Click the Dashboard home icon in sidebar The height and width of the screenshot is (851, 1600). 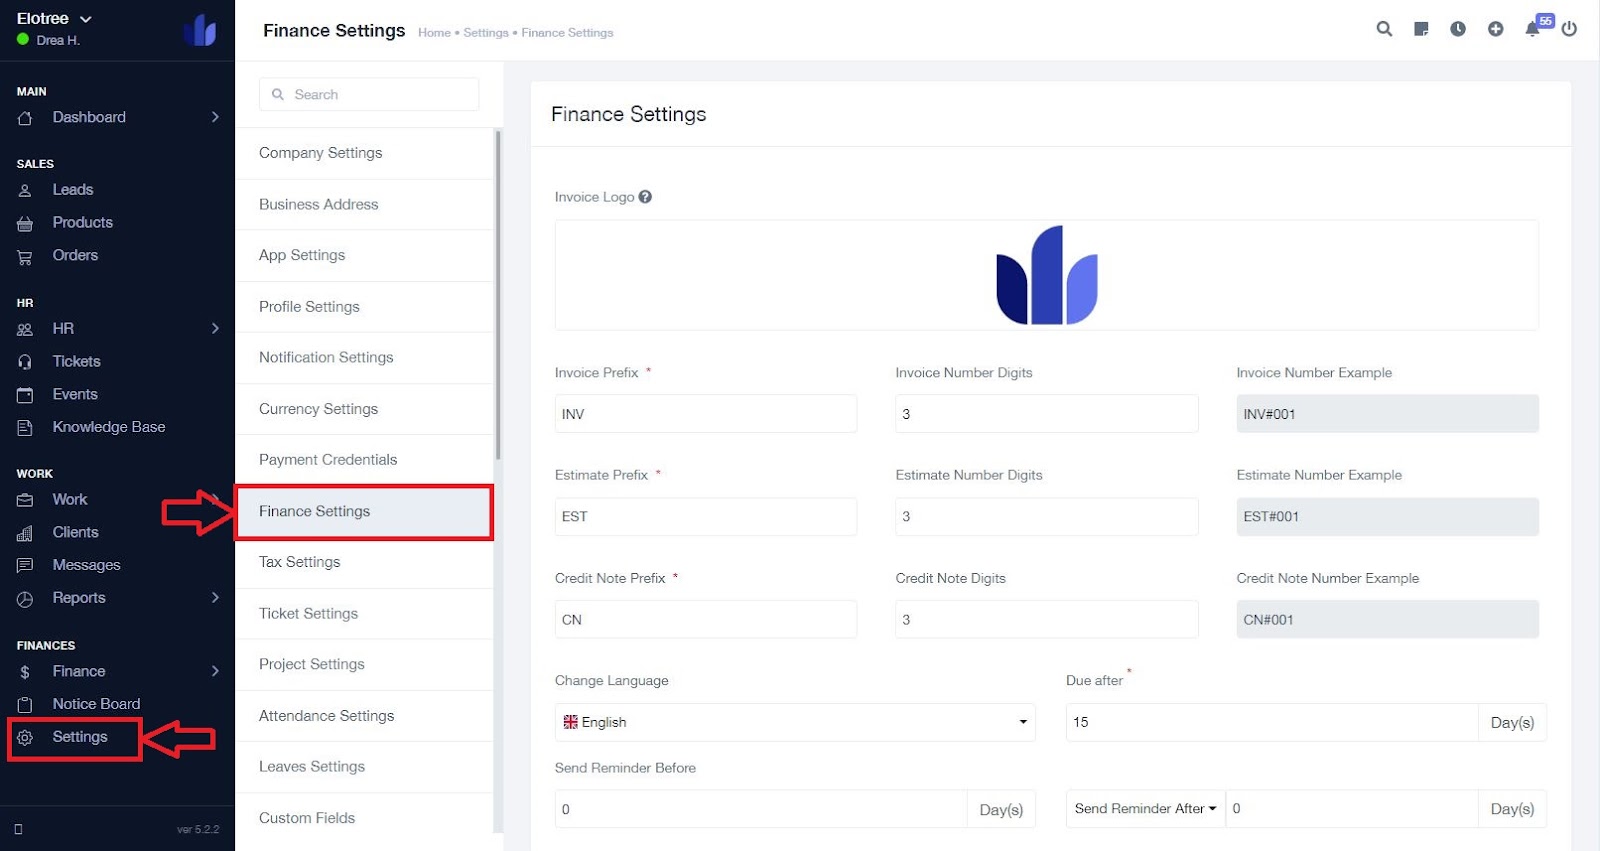point(25,118)
